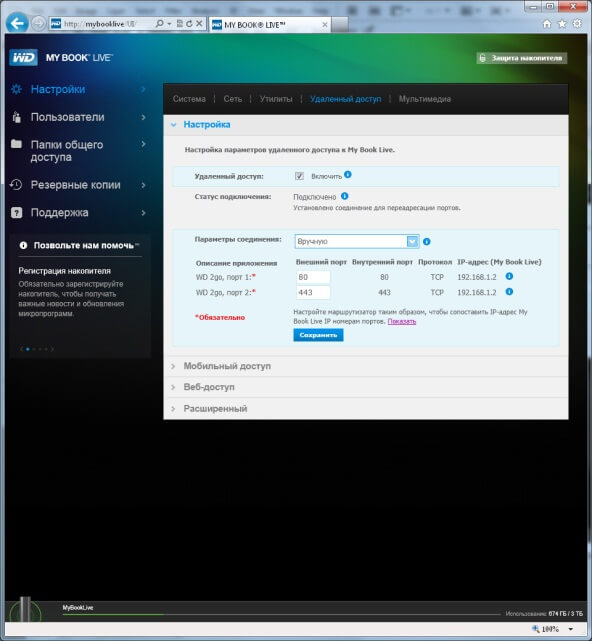Click the Регистрация накопителя heading
Viewport: 592px width, 641px height.
(64, 271)
